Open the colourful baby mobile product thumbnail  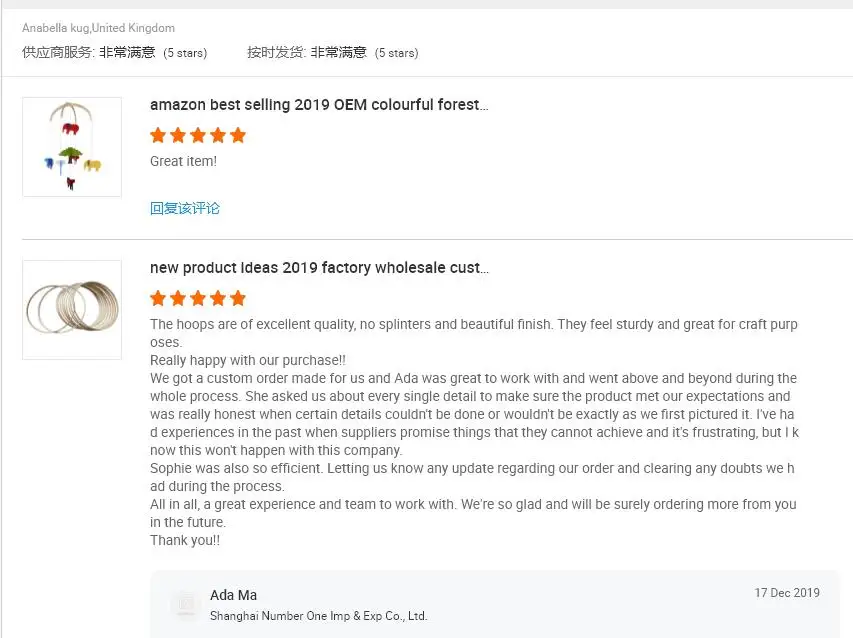click(72, 147)
